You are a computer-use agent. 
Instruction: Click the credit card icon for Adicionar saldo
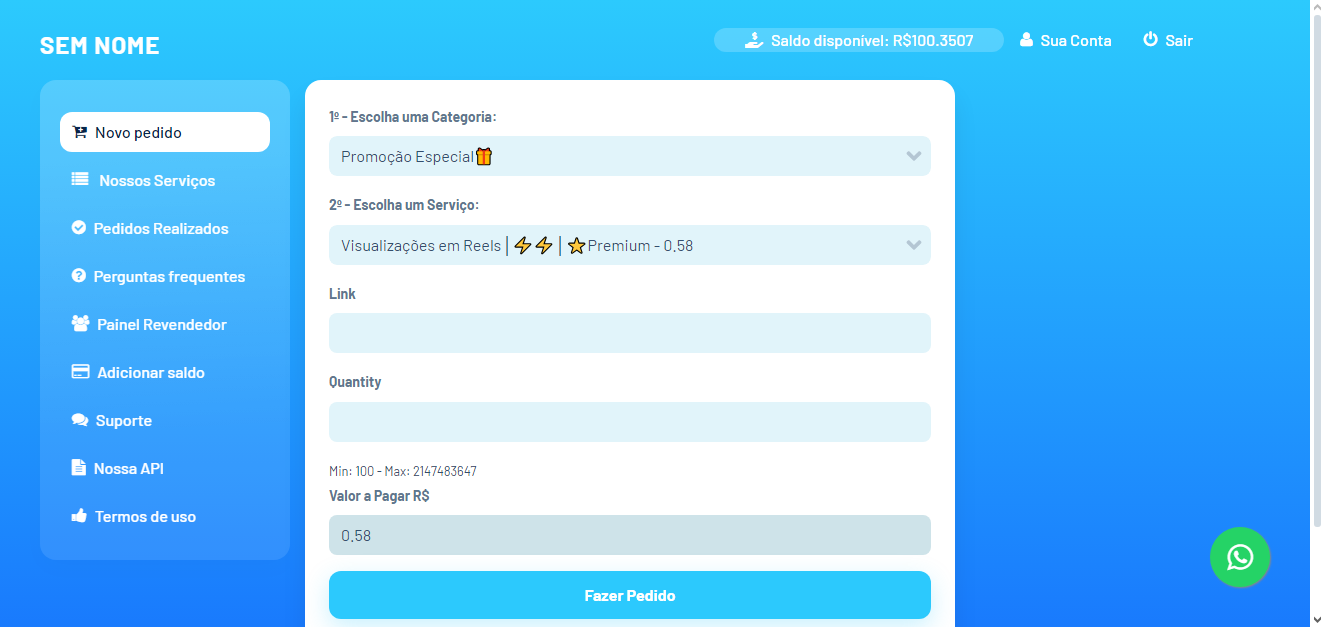[80, 372]
